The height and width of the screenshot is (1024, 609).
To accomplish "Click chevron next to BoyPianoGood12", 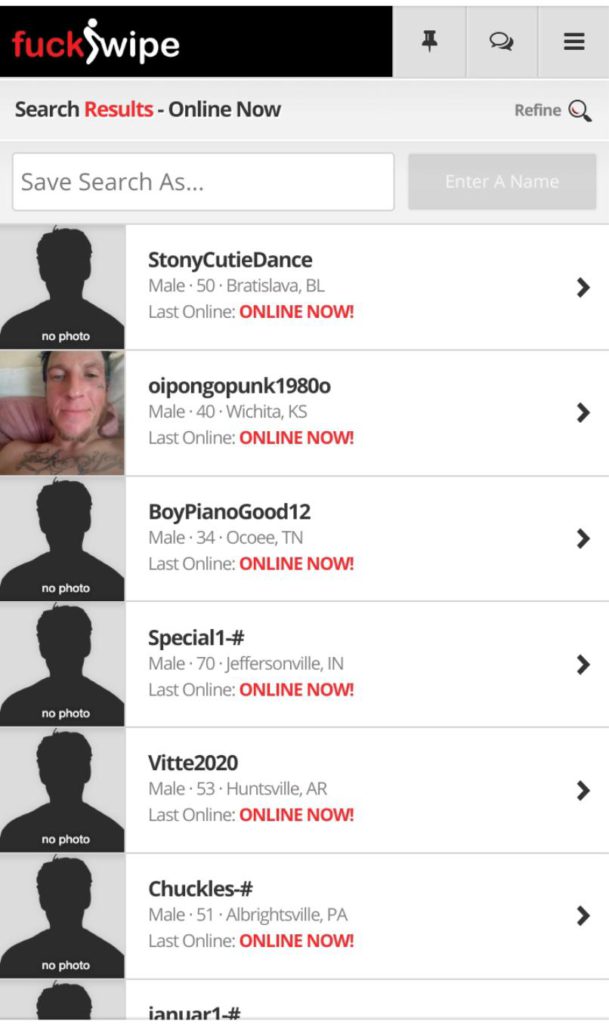I will pyautogui.click(x=583, y=538).
